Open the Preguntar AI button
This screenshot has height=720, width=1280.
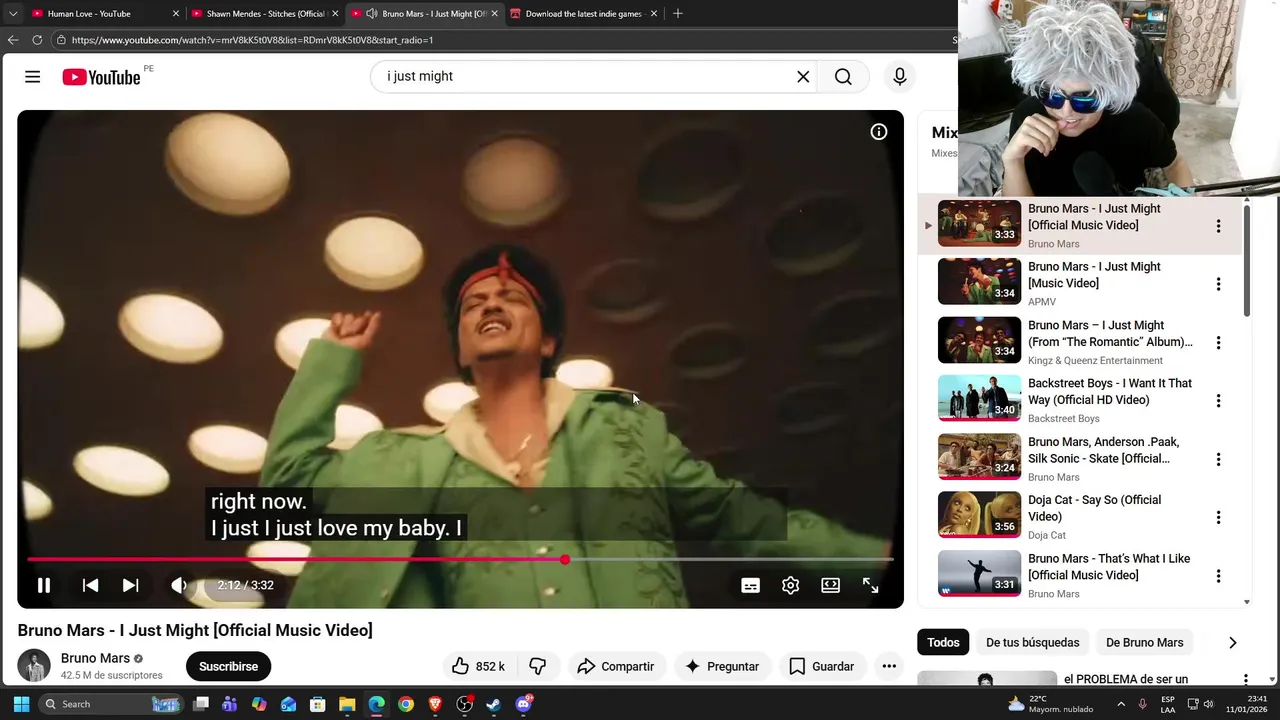tap(722, 667)
